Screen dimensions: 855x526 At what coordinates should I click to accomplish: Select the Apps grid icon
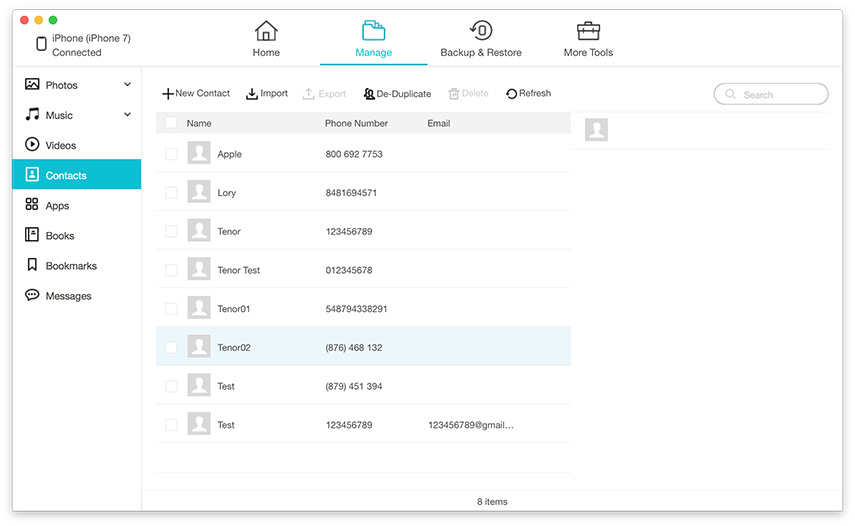tap(32, 205)
